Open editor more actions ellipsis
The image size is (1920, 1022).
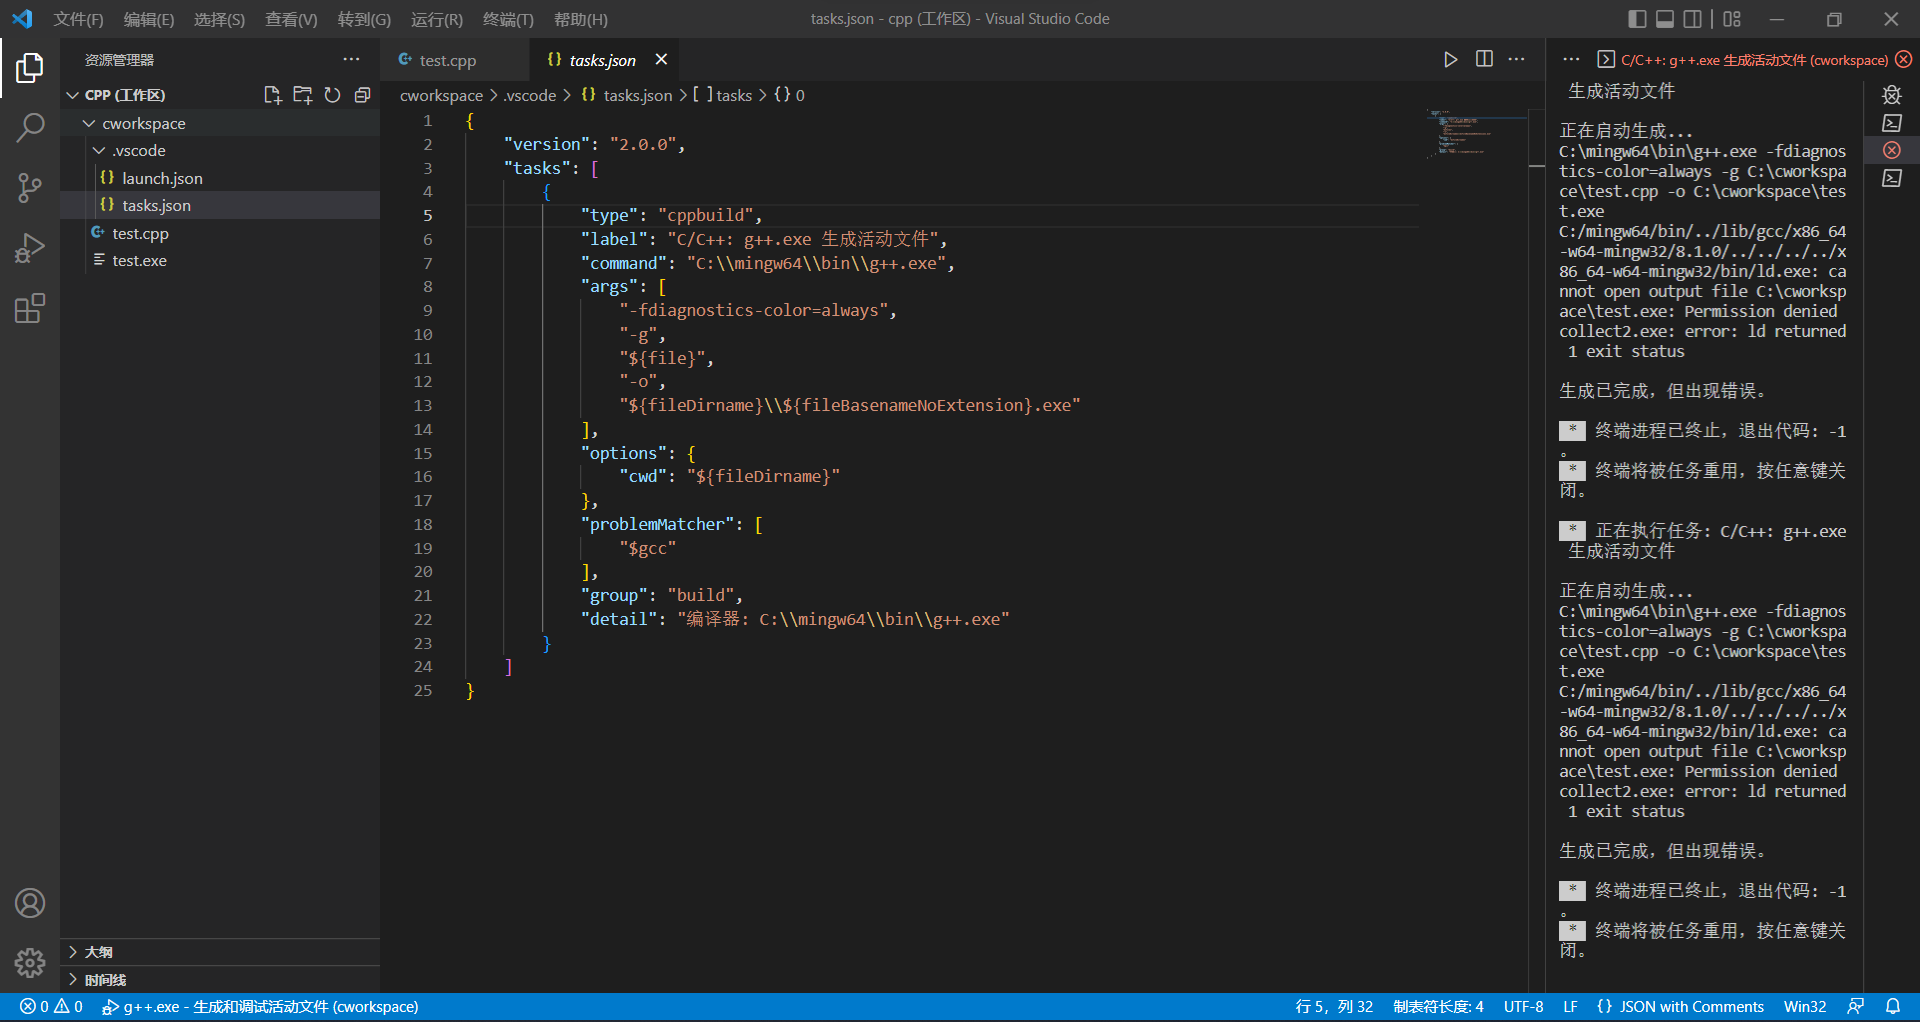(x=1517, y=60)
